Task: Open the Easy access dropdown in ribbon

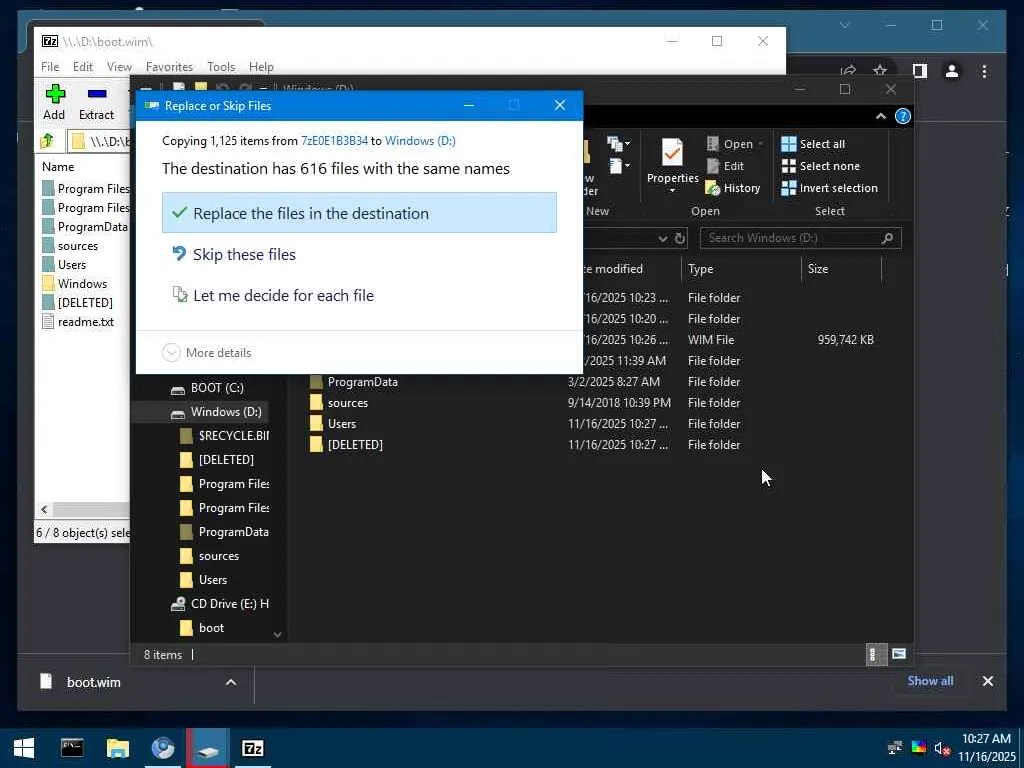Action: pos(618,166)
